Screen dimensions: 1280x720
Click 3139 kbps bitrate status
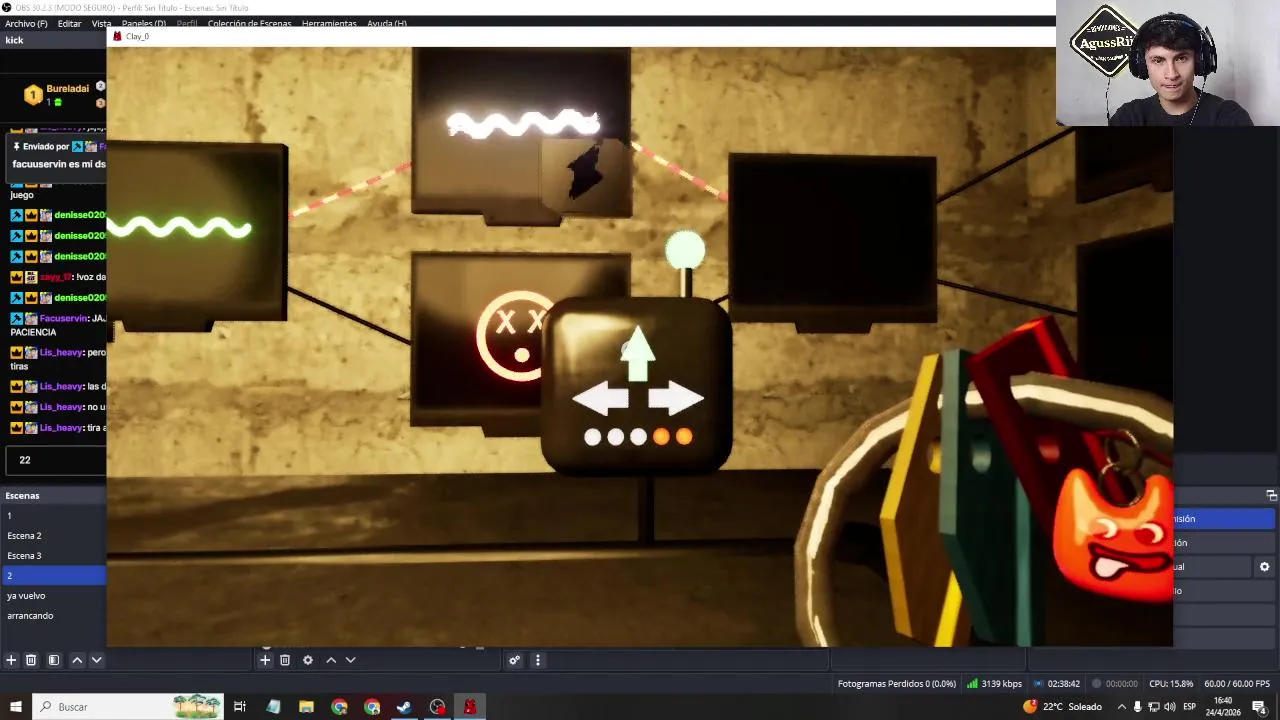994,684
